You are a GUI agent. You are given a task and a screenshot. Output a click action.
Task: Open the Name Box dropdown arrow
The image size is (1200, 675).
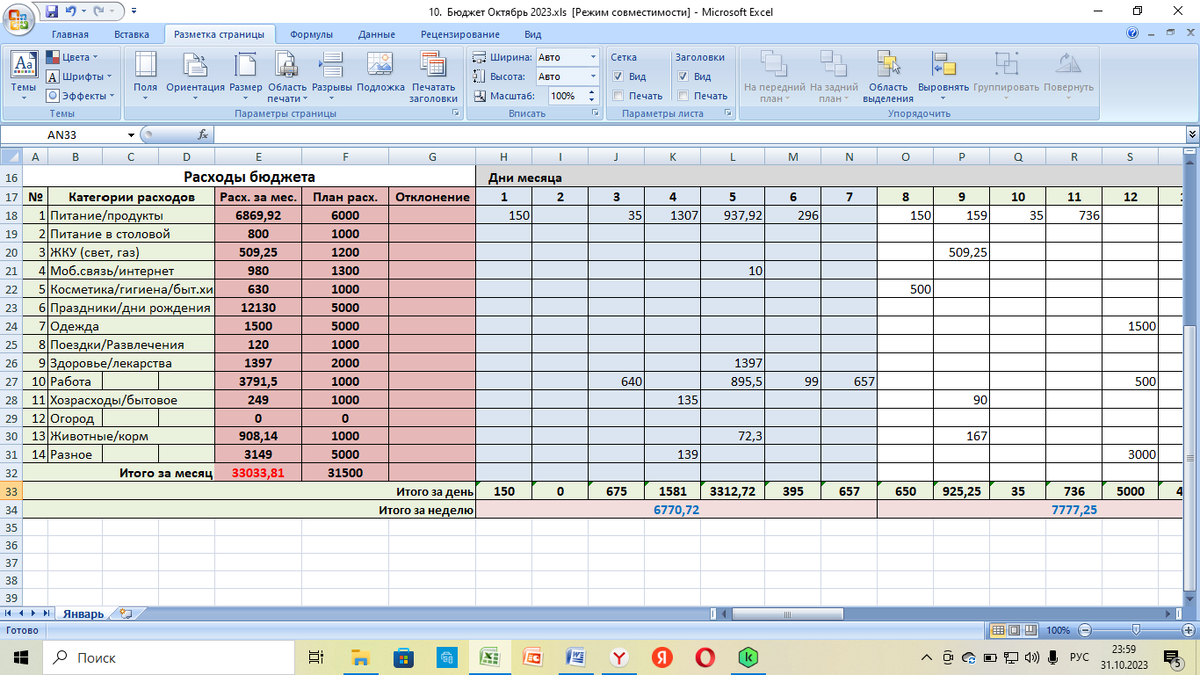(x=131, y=135)
